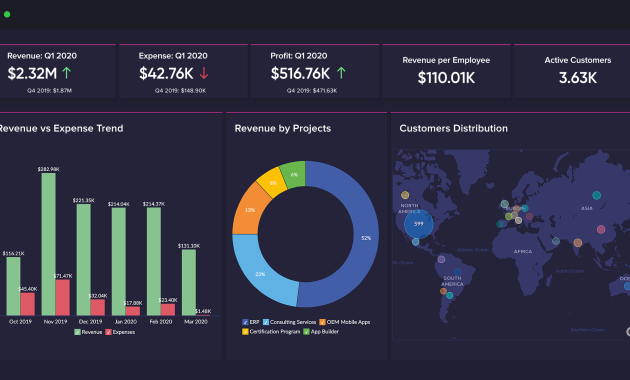
Task: Uncheck the ERP legend checkbox
Action: (x=245, y=322)
